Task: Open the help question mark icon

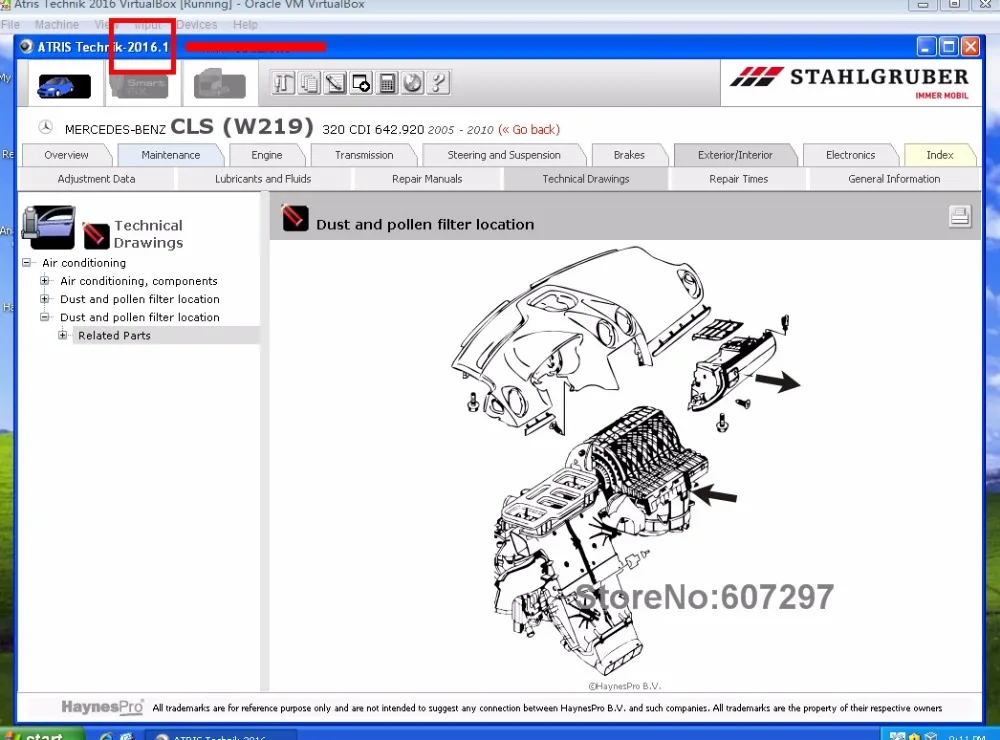Action: click(438, 83)
